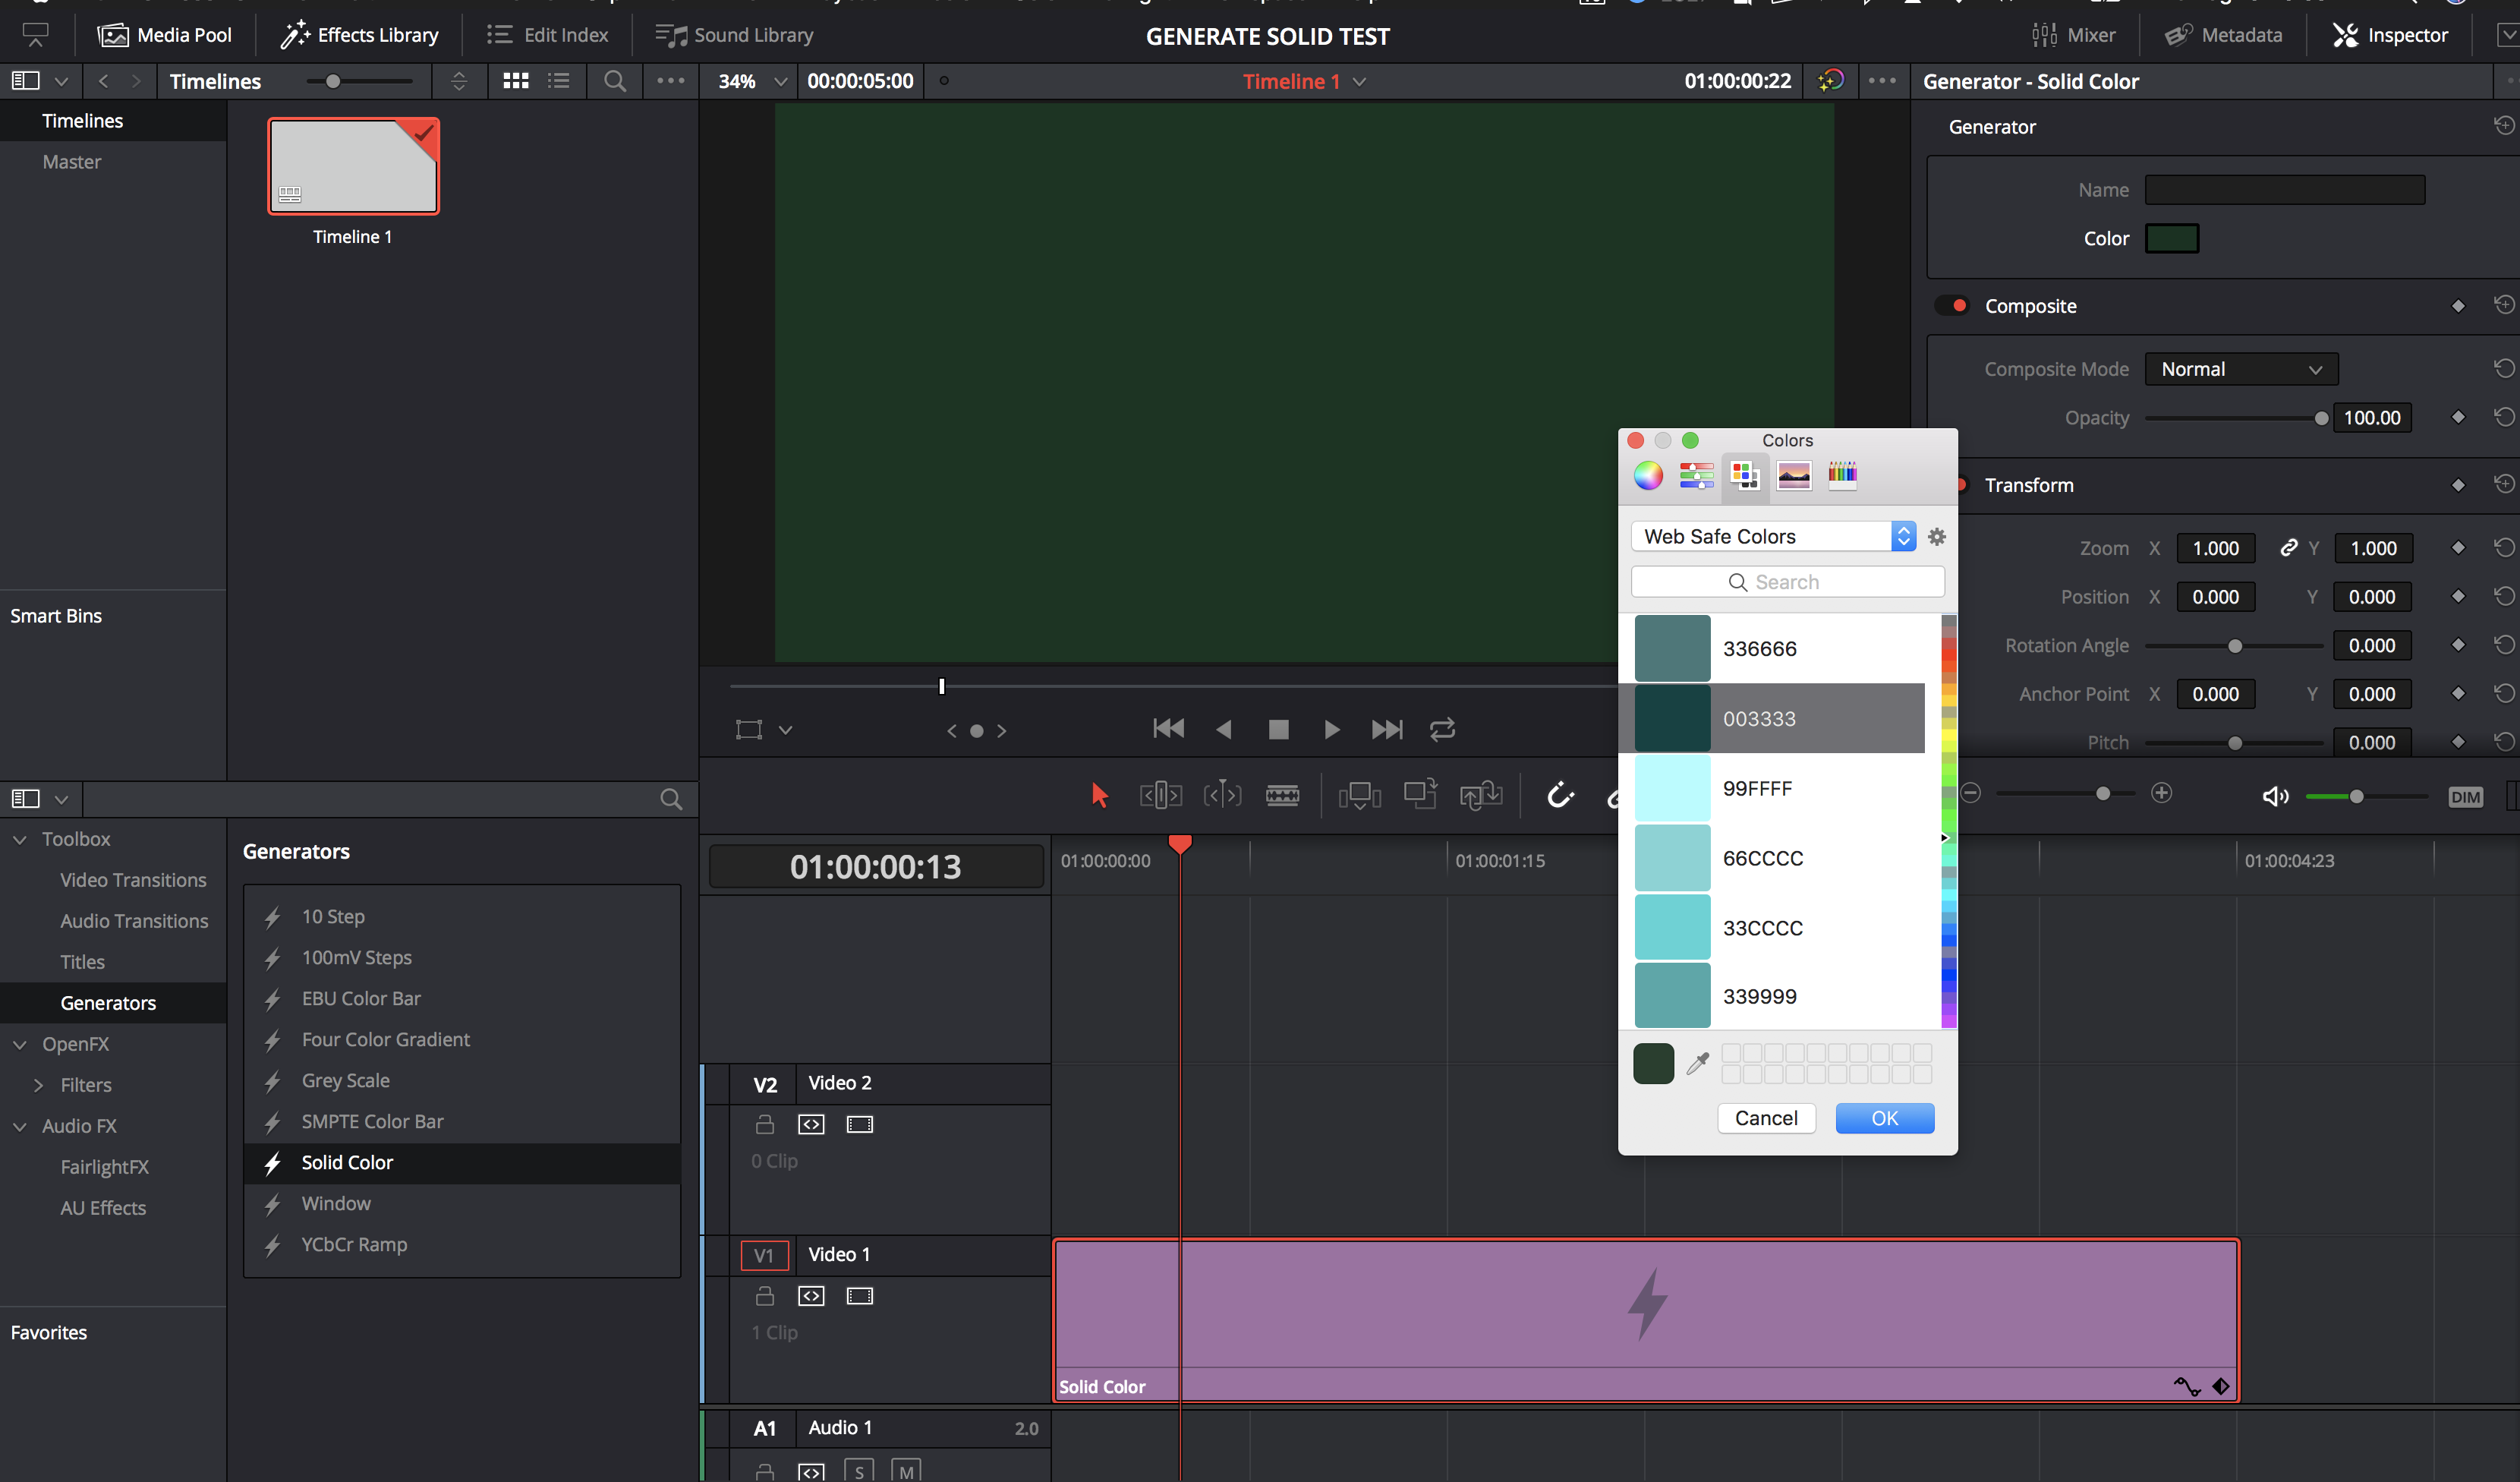Switch to image palettes tab in Colors

1793,475
